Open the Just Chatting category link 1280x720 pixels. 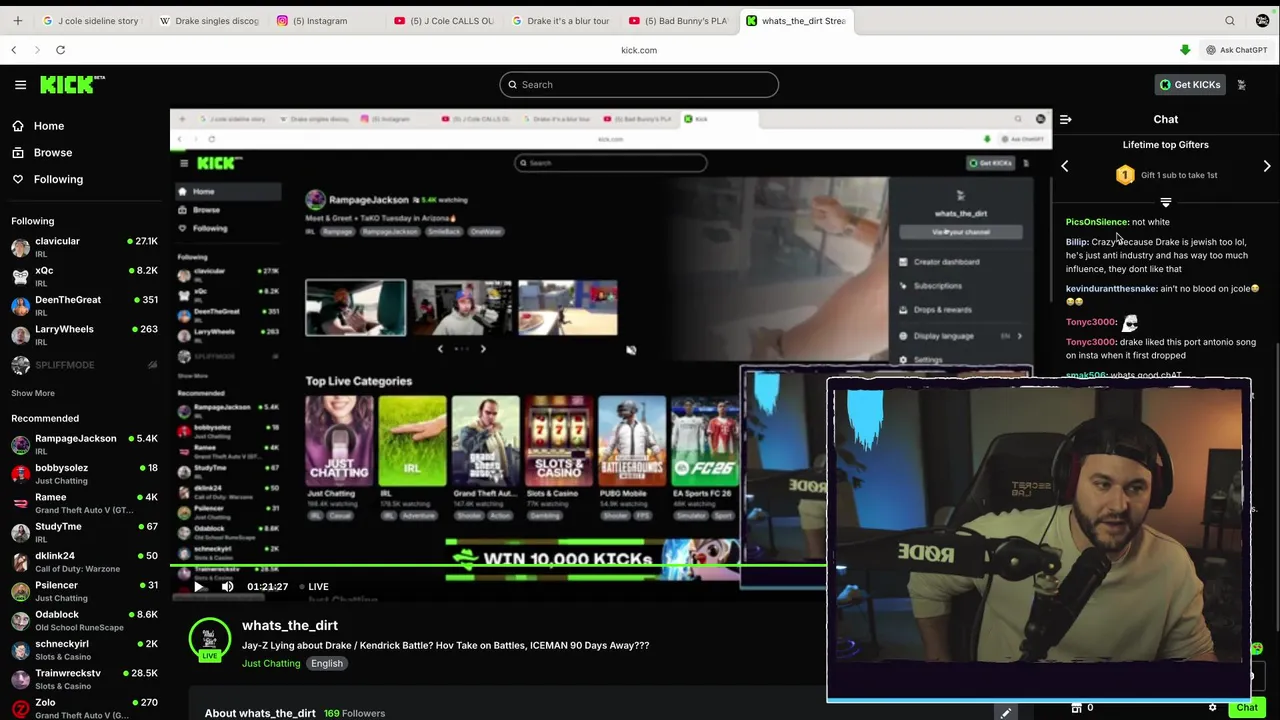coord(271,663)
